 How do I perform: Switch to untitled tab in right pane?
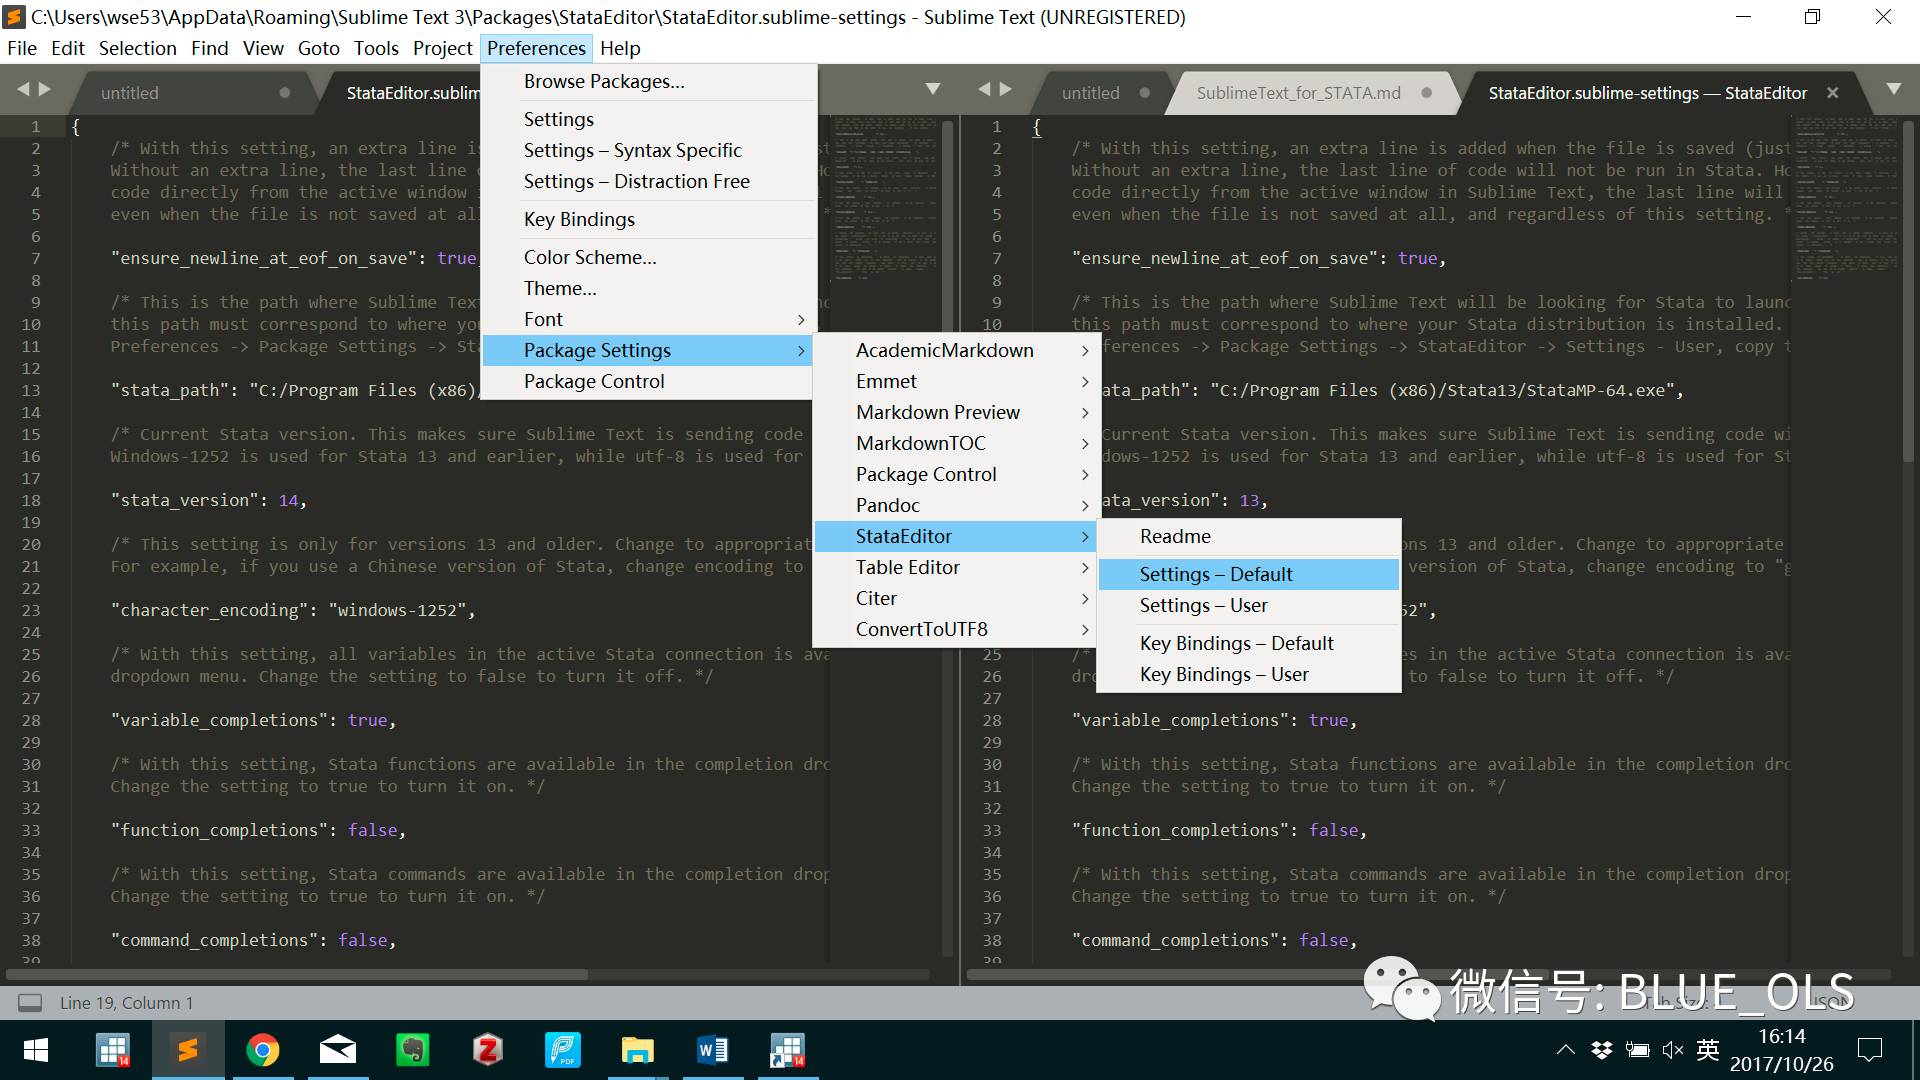point(1100,92)
